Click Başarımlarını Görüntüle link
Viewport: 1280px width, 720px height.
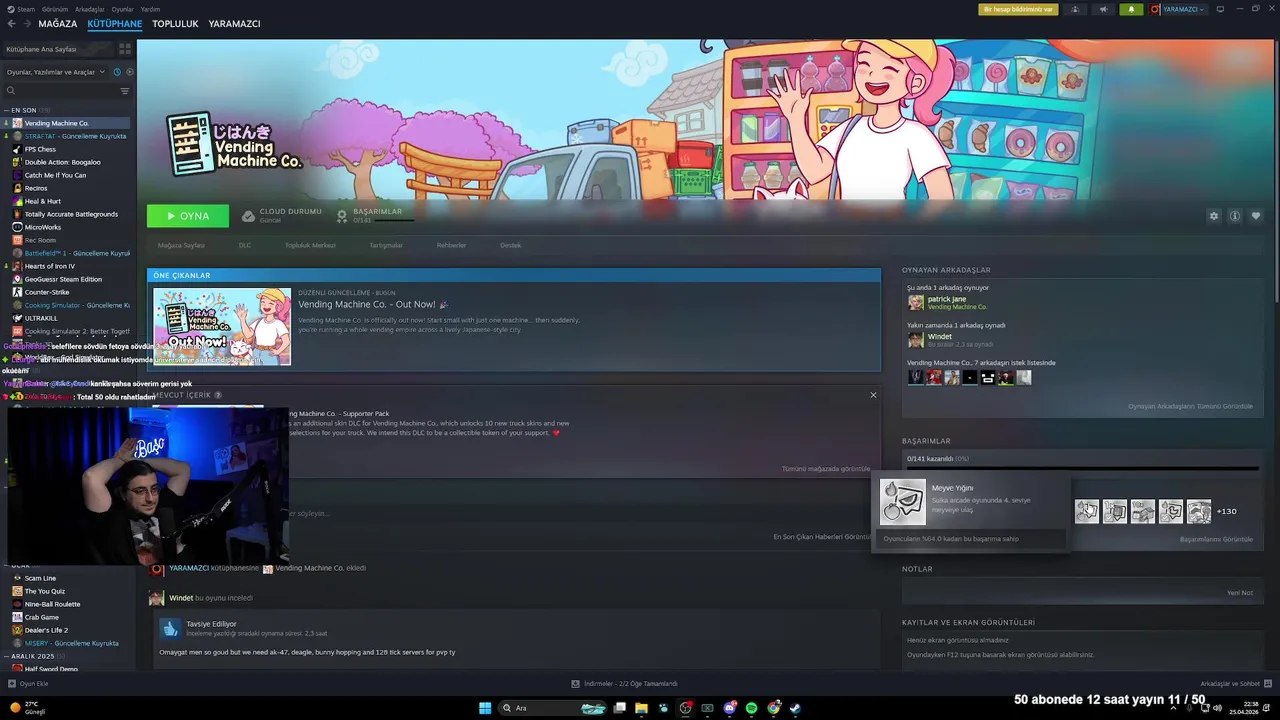1216,539
